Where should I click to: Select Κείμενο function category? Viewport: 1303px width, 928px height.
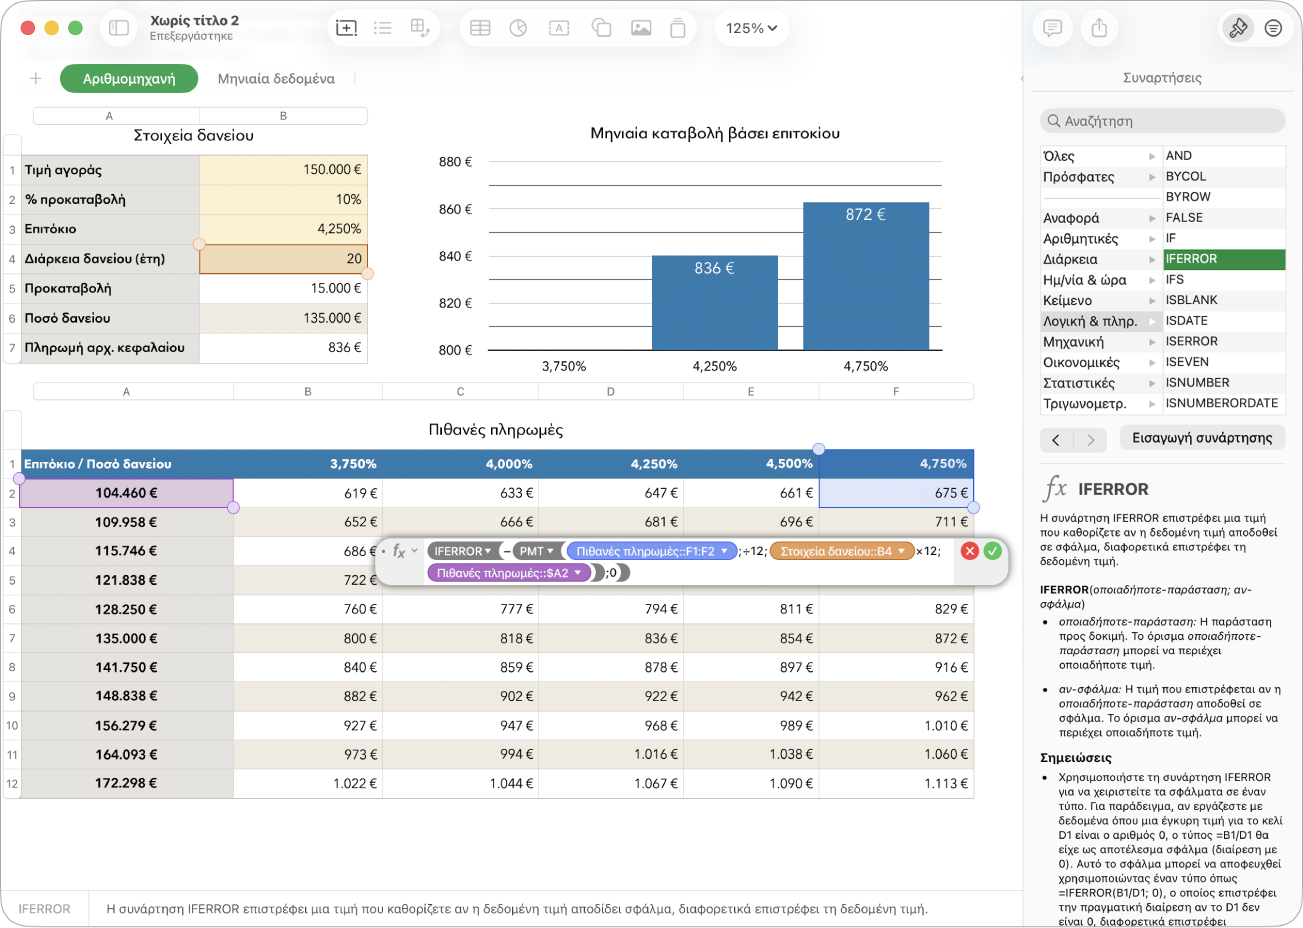pyautogui.click(x=1100, y=301)
